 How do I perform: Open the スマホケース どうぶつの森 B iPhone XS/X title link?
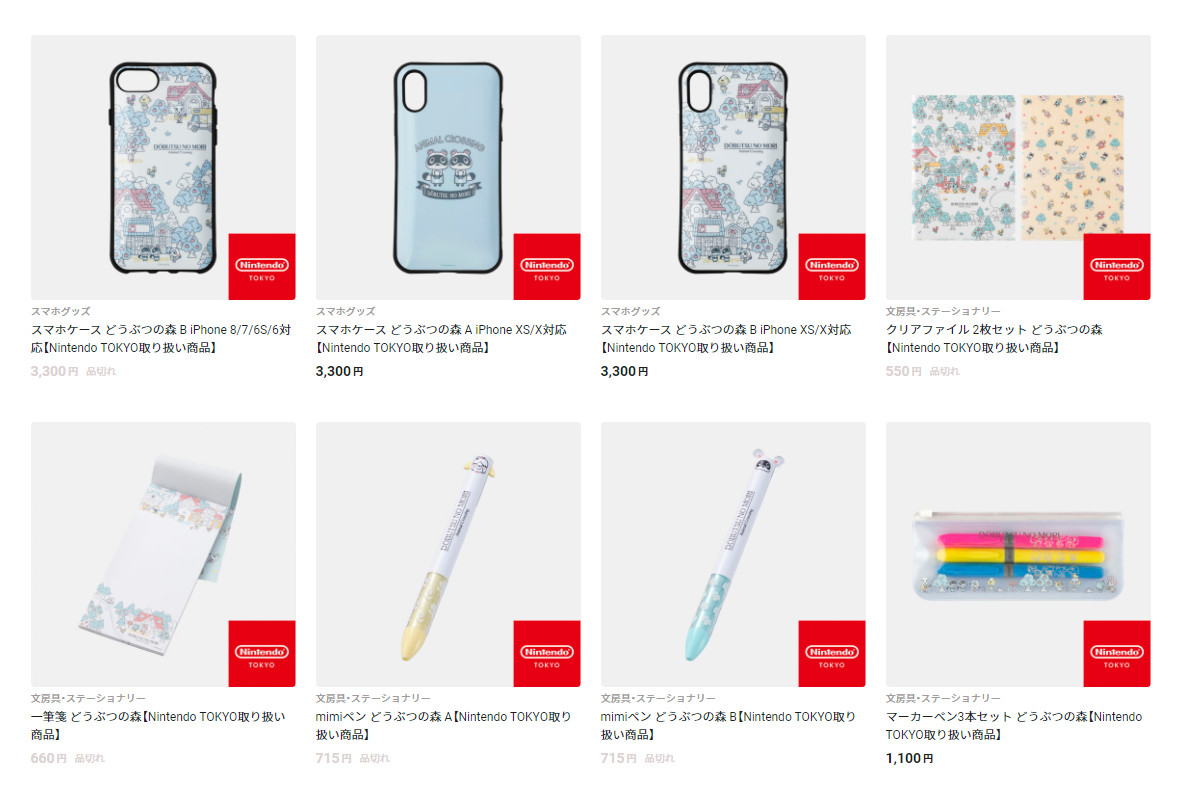point(726,339)
